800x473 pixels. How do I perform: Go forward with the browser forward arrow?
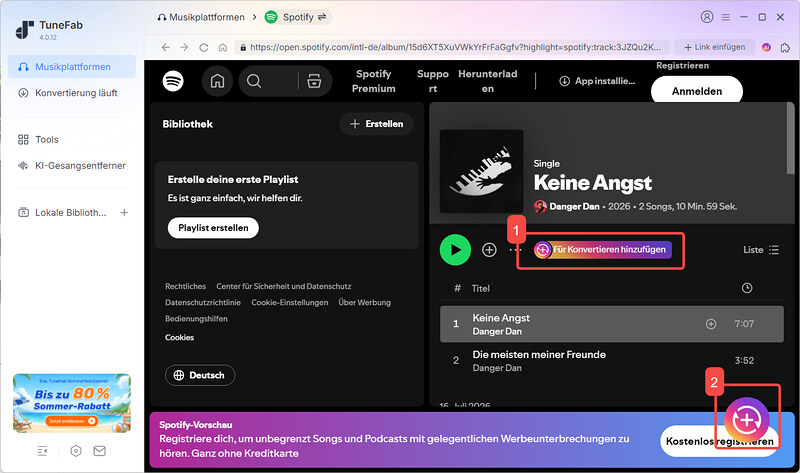click(184, 47)
